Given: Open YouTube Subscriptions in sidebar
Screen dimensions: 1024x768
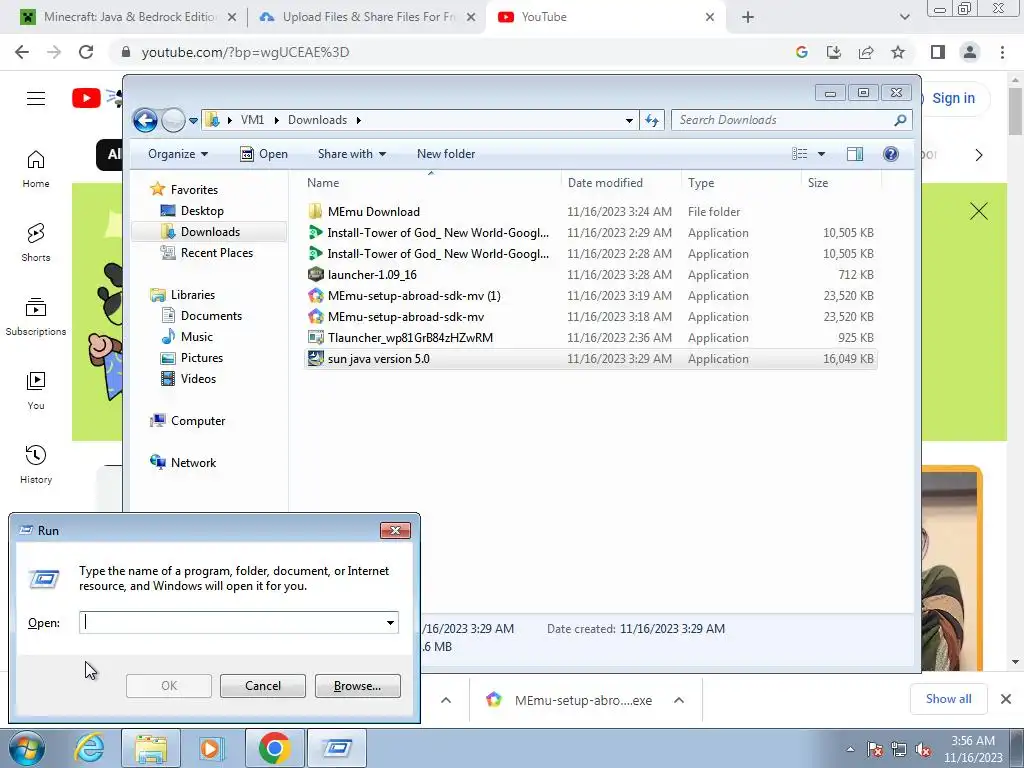Looking at the screenshot, I should 36,316.
